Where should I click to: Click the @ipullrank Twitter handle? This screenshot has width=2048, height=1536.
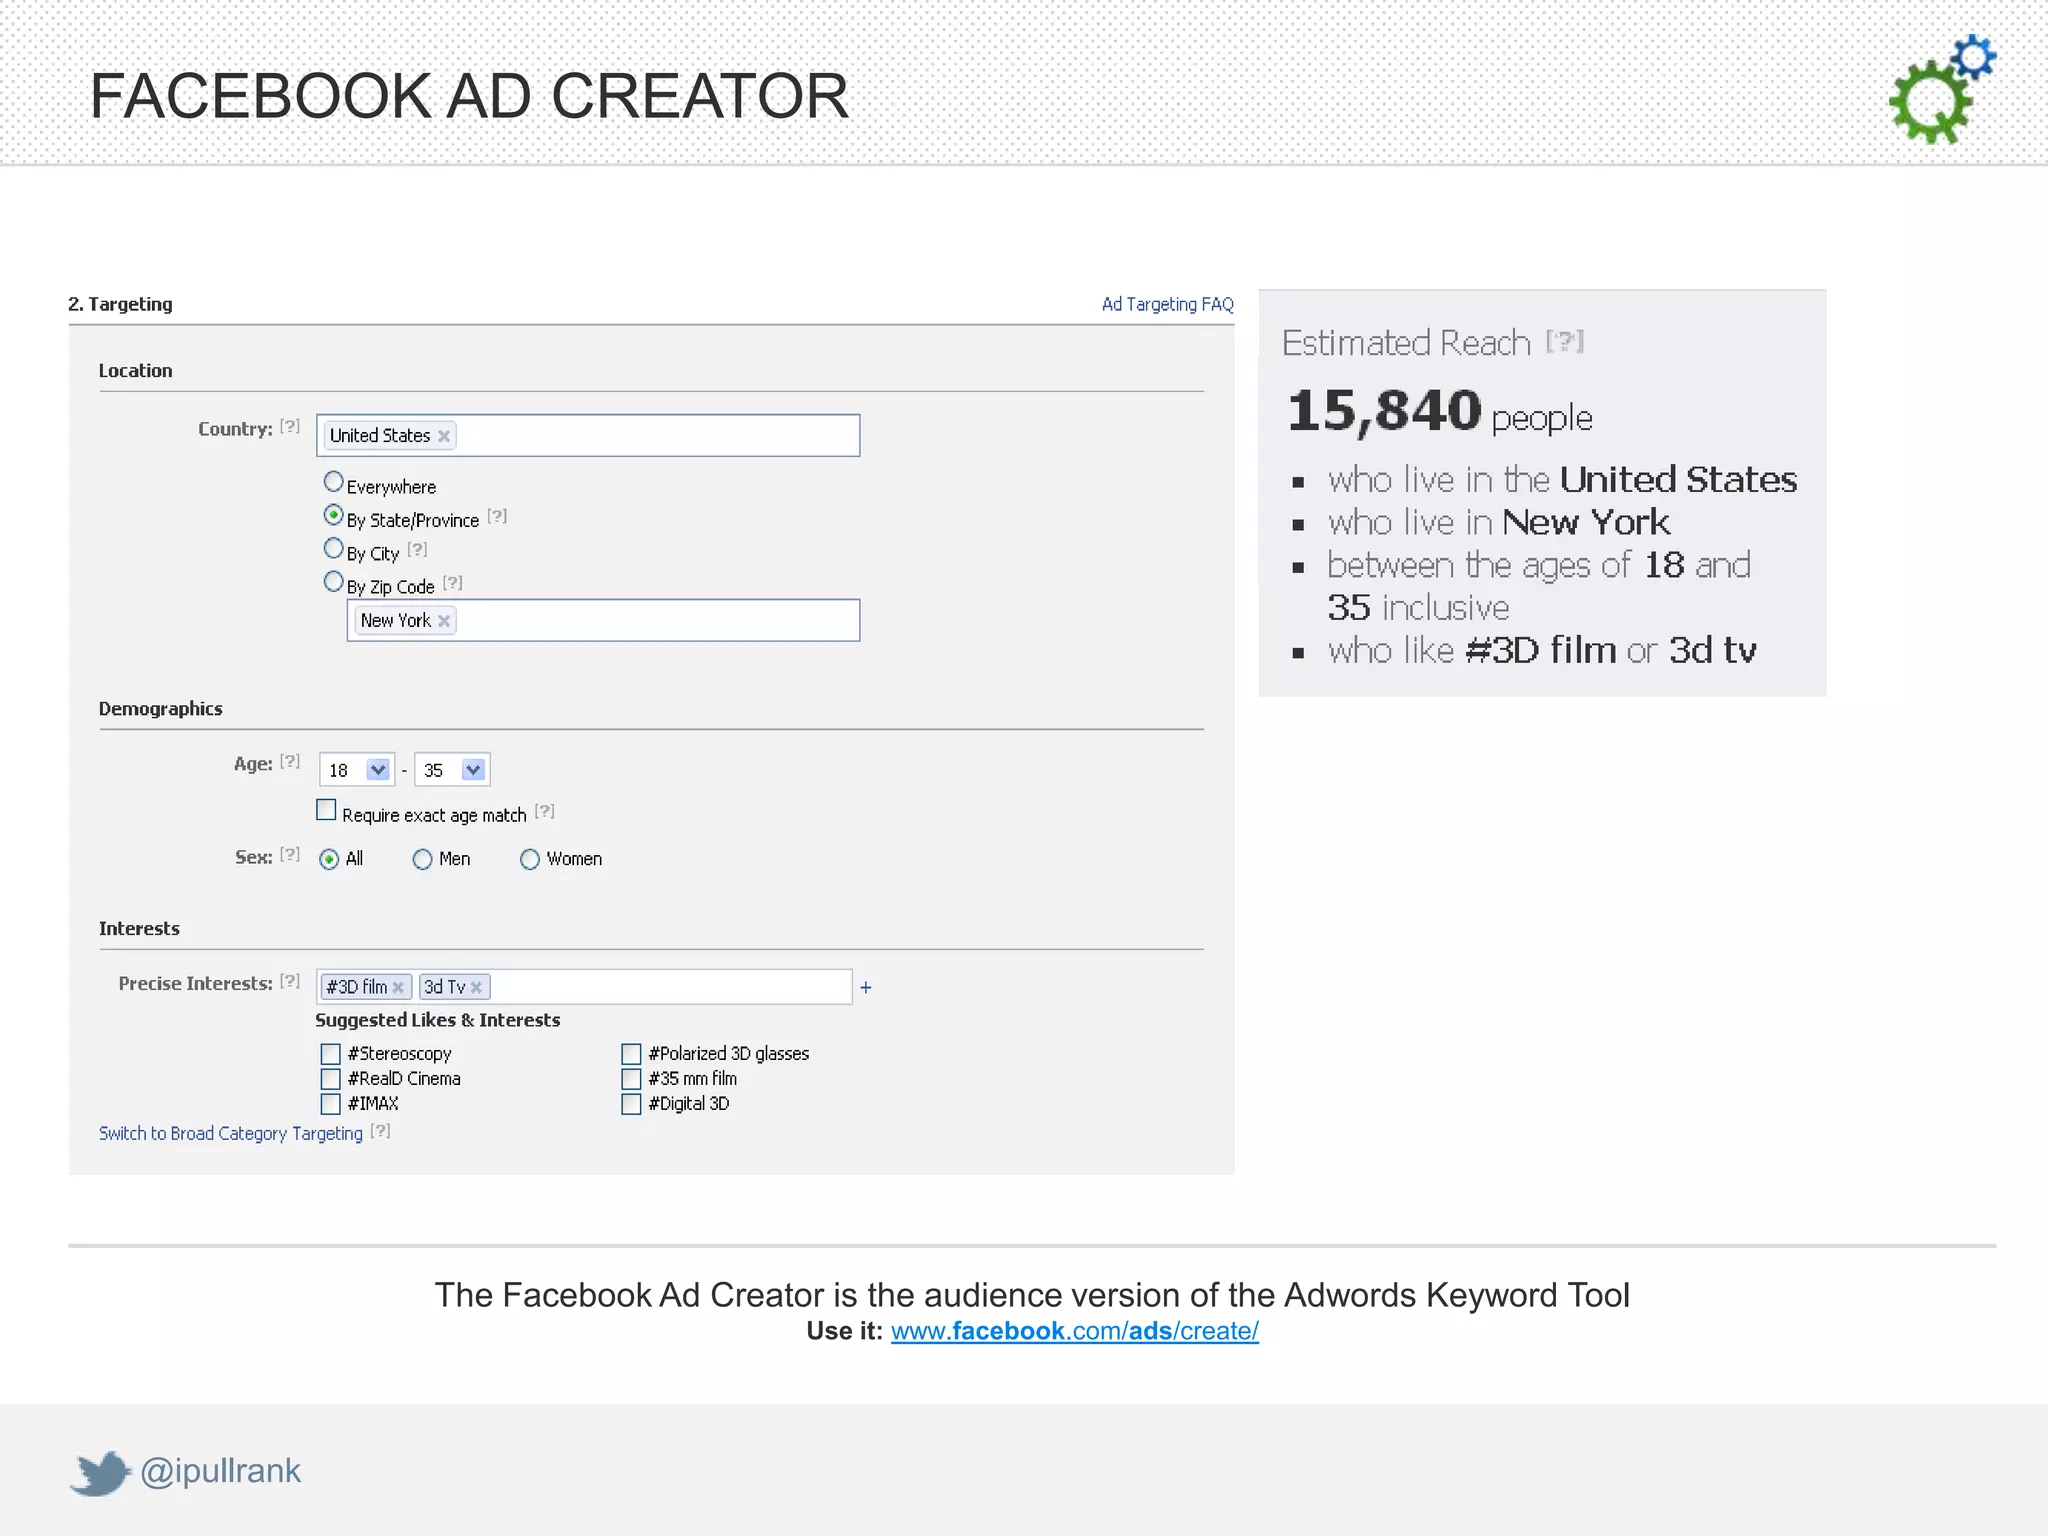point(220,1471)
